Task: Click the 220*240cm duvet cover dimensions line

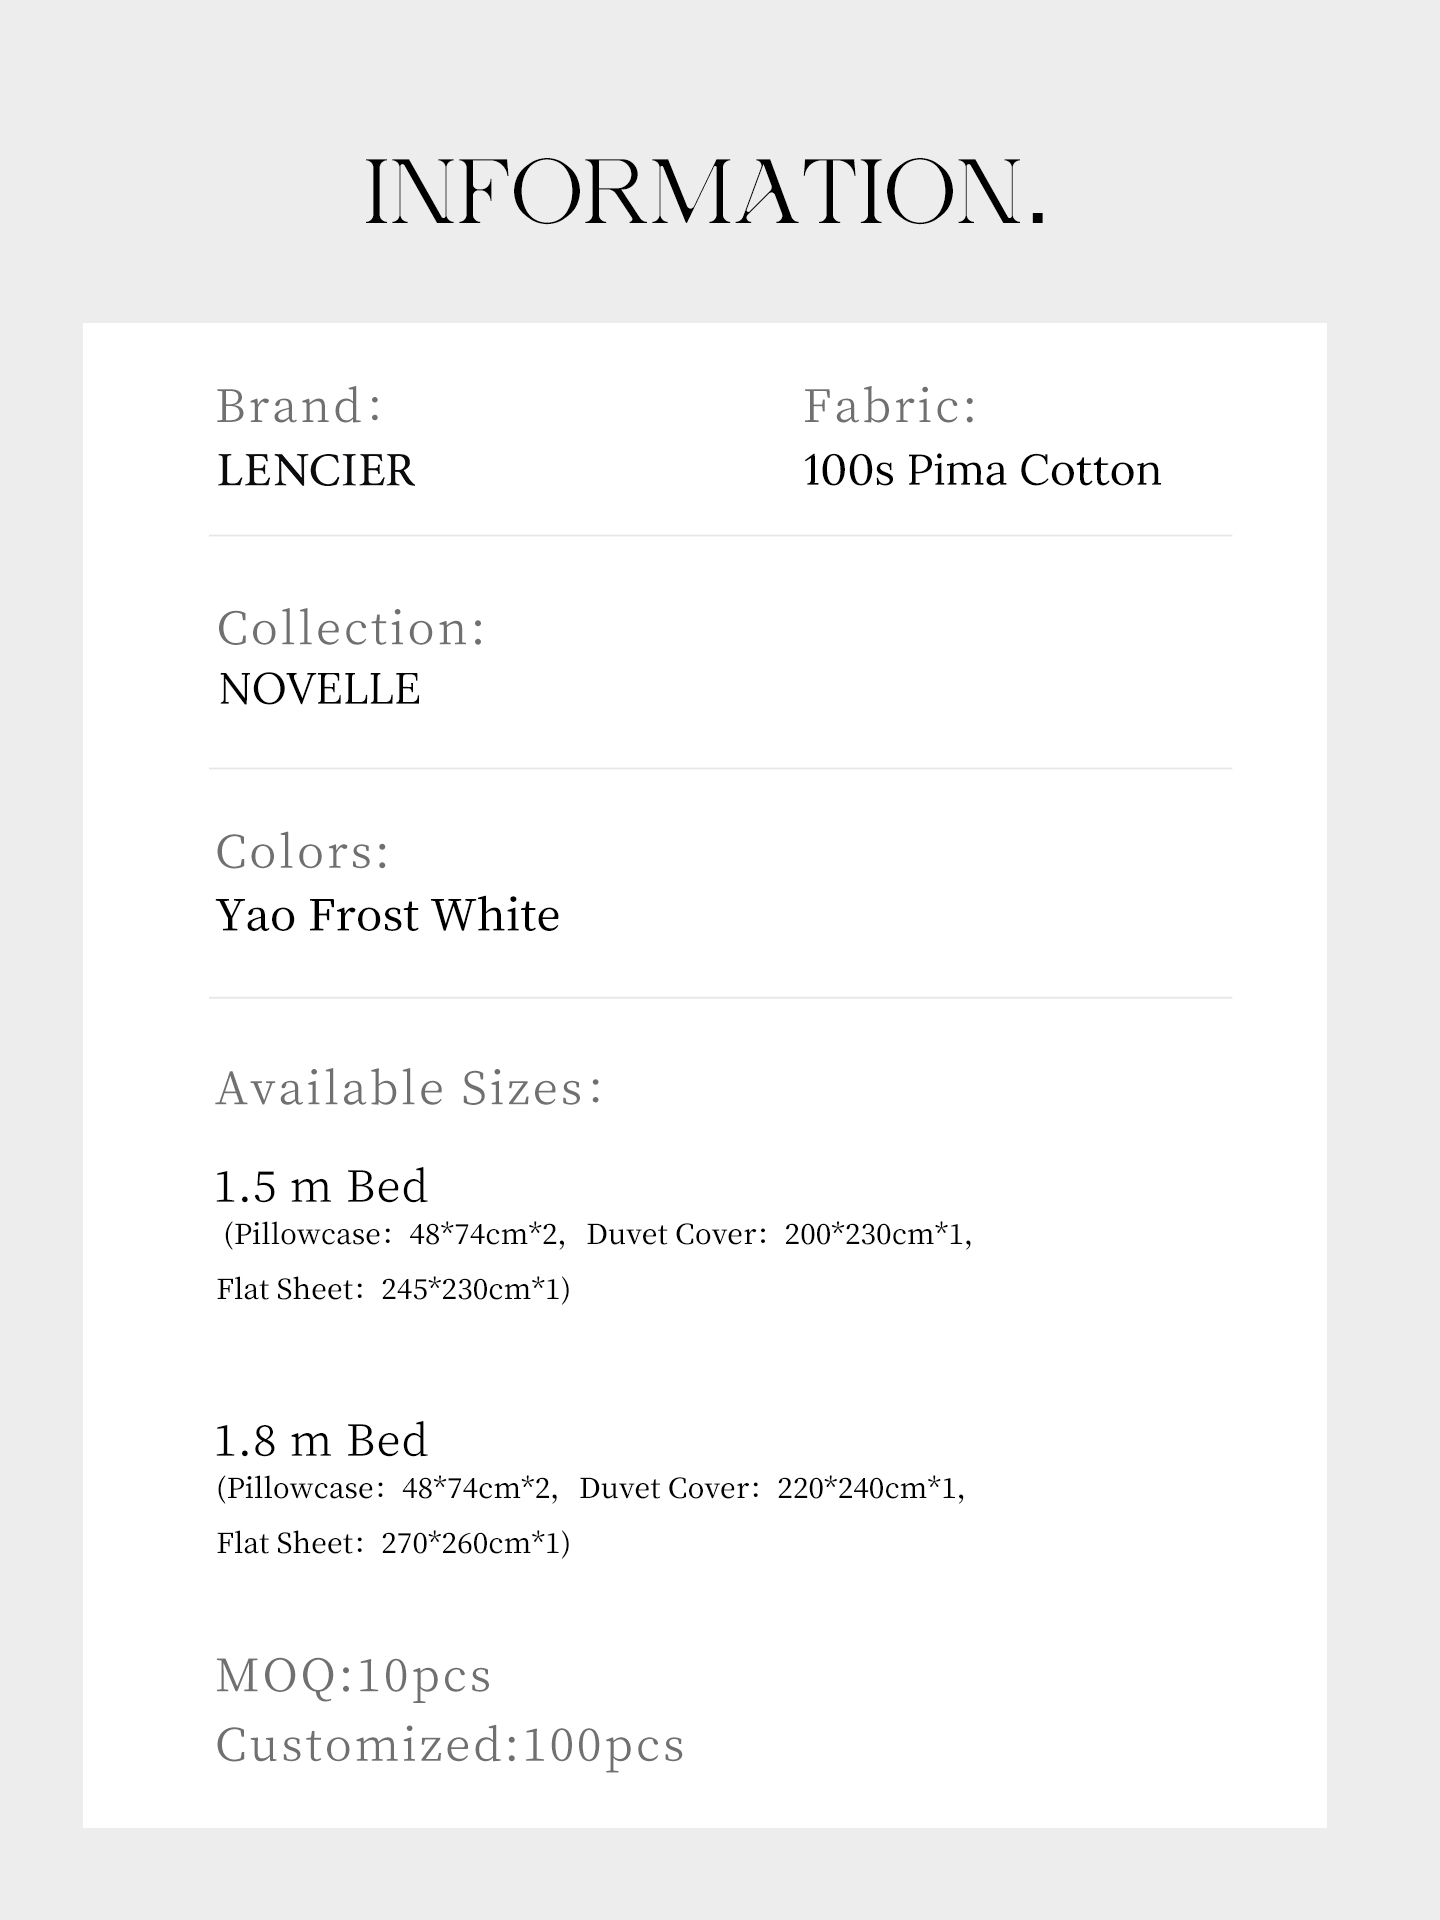Action: (591, 1489)
